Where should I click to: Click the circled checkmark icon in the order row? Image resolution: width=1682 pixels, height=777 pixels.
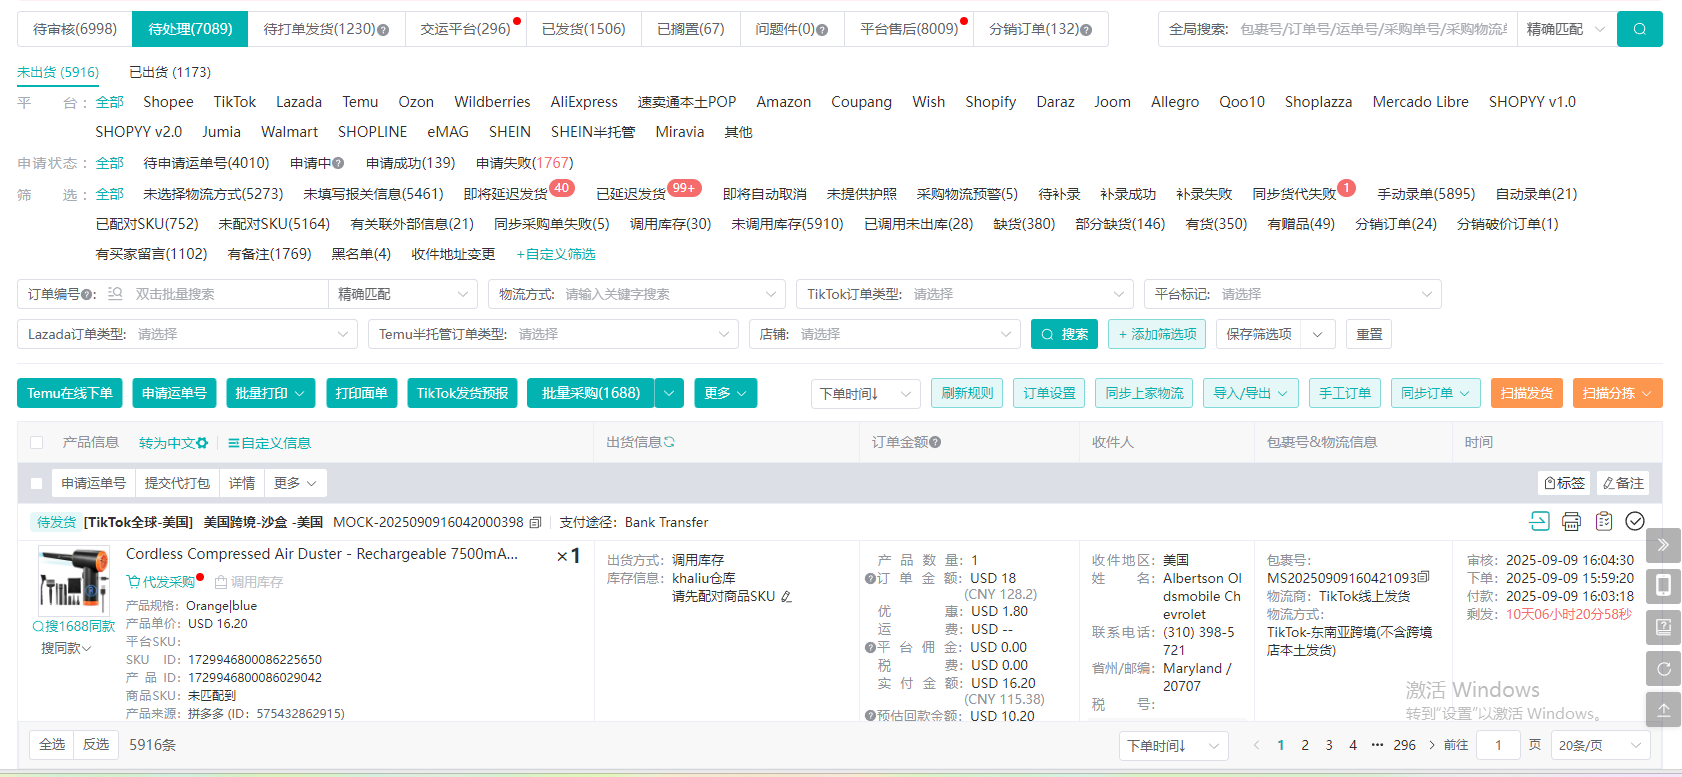[x=1635, y=521]
